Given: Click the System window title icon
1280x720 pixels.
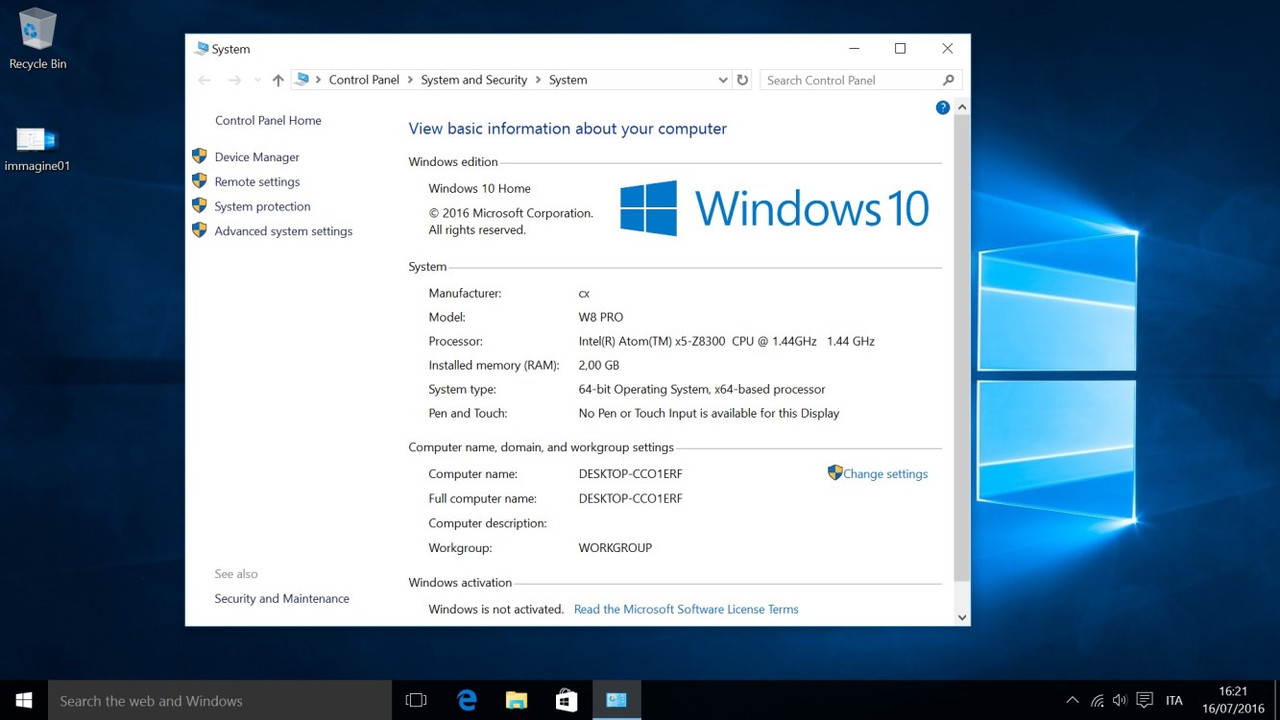Looking at the screenshot, I should click(202, 48).
